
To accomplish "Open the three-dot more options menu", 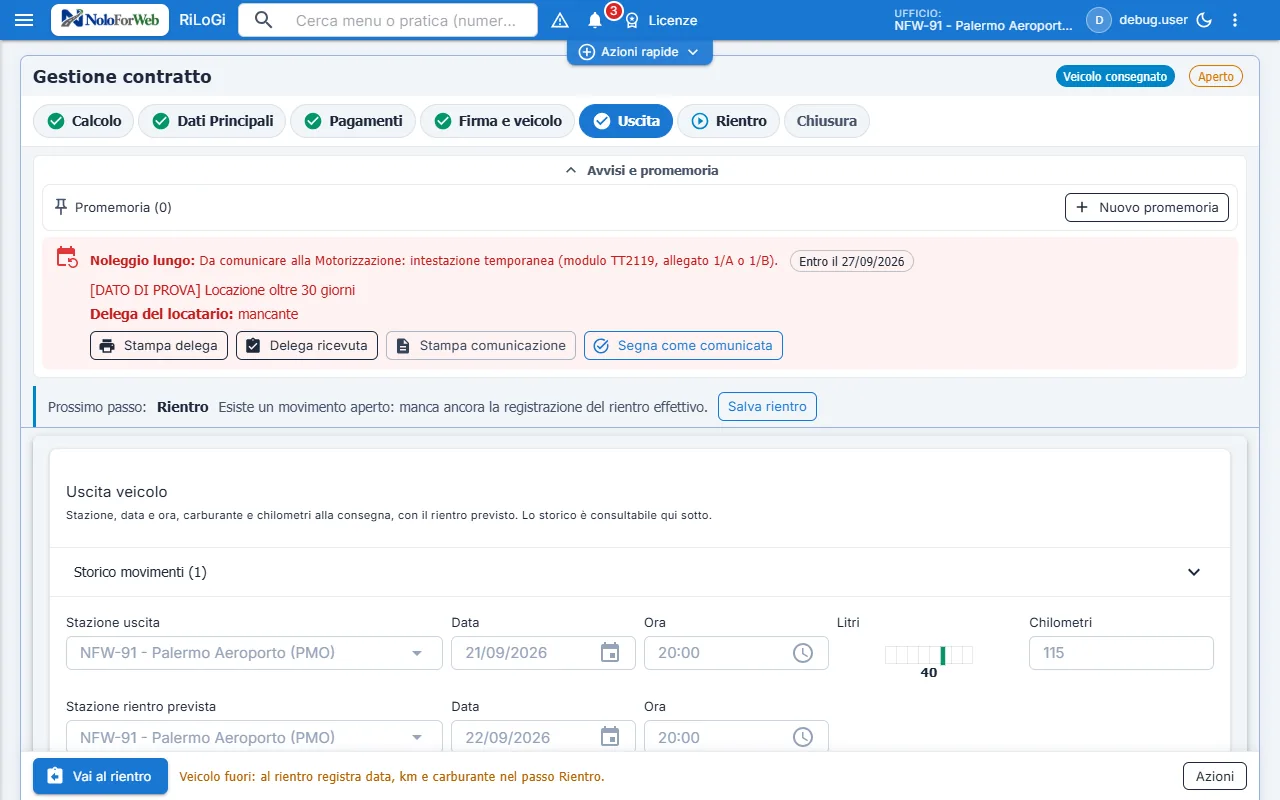I will pos(1235,20).
